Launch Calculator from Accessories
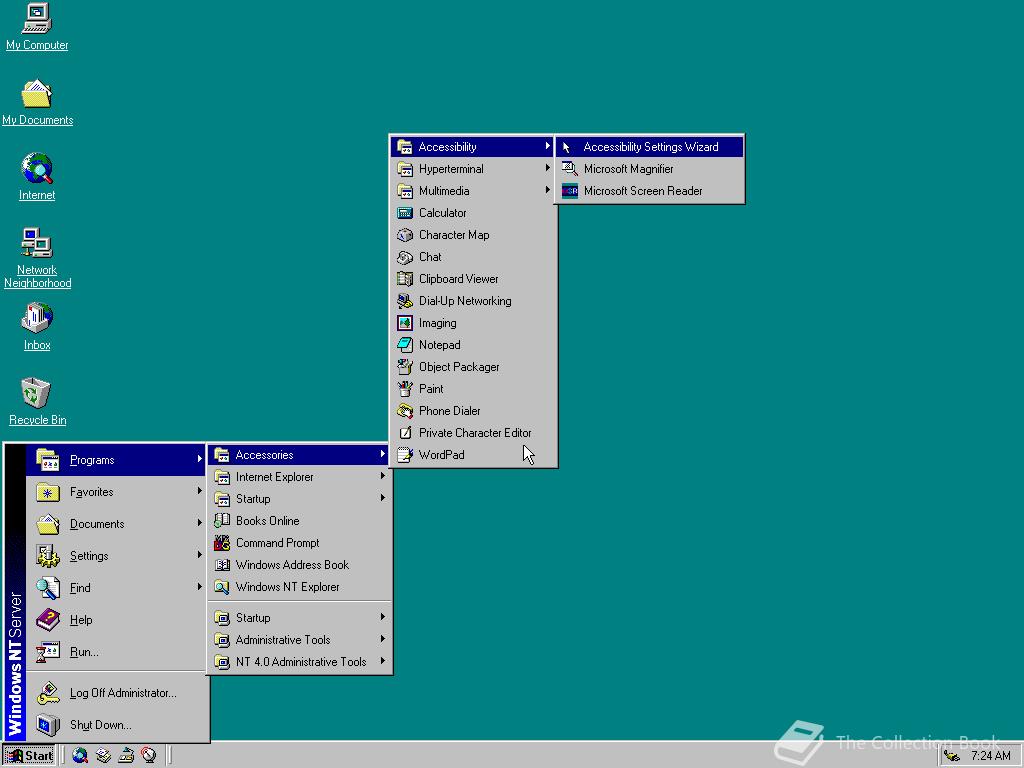 click(473, 213)
